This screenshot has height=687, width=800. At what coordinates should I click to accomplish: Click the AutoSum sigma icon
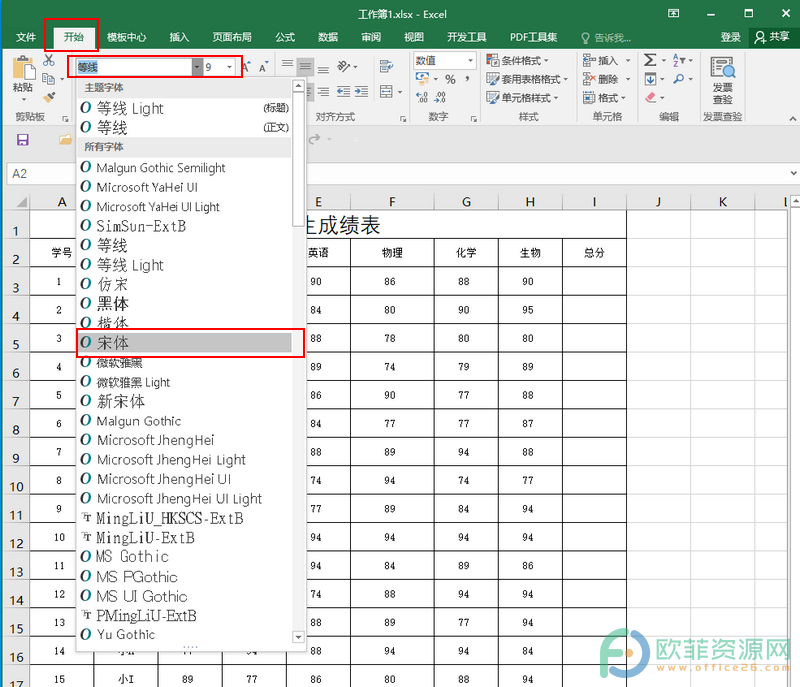[650, 60]
